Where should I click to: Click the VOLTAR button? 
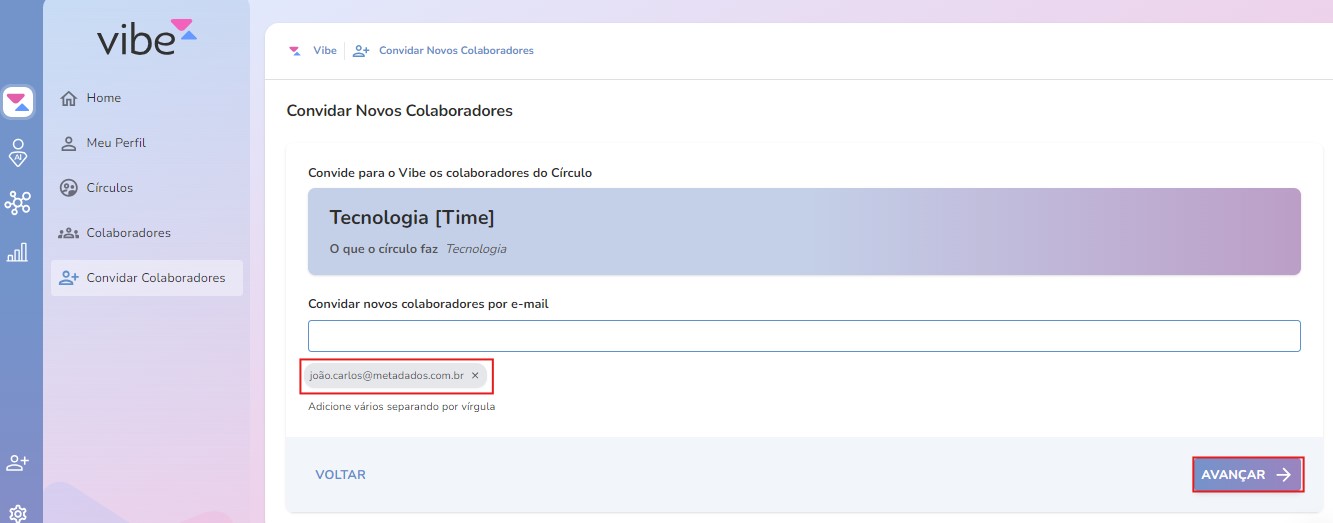click(x=340, y=475)
